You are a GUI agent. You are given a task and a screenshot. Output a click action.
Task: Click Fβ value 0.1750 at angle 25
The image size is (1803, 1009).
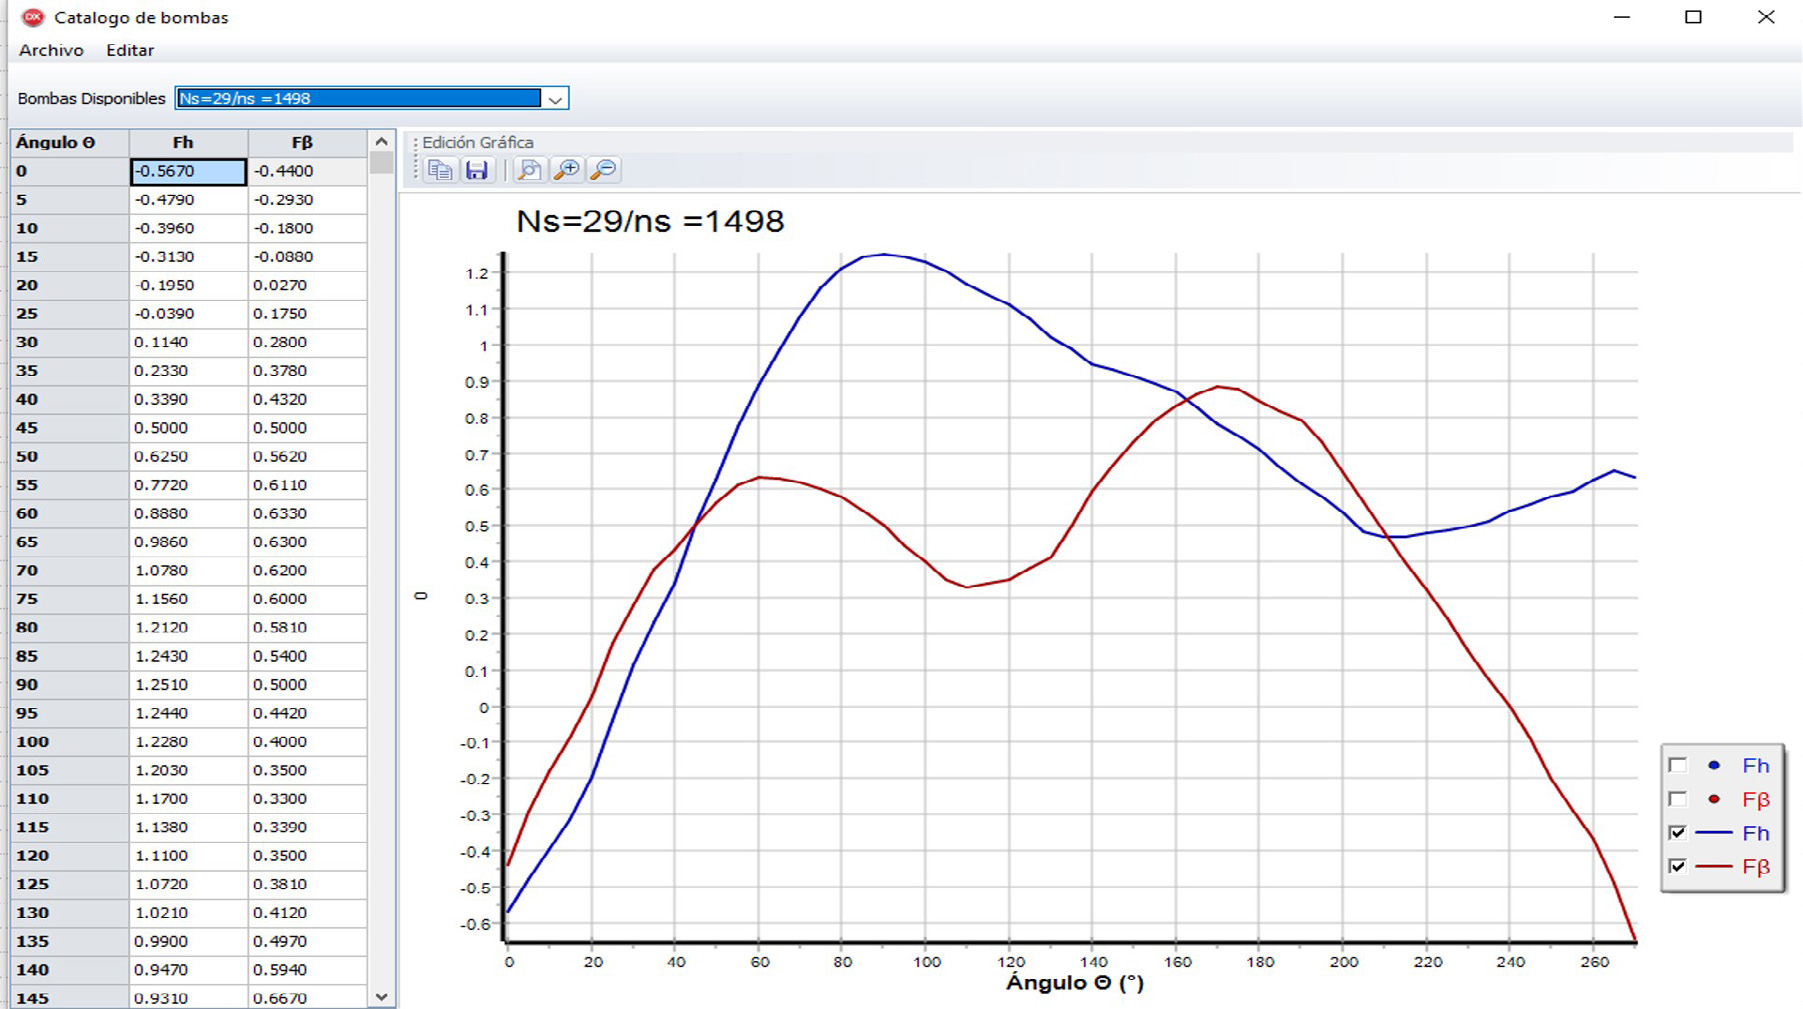pyautogui.click(x=307, y=314)
